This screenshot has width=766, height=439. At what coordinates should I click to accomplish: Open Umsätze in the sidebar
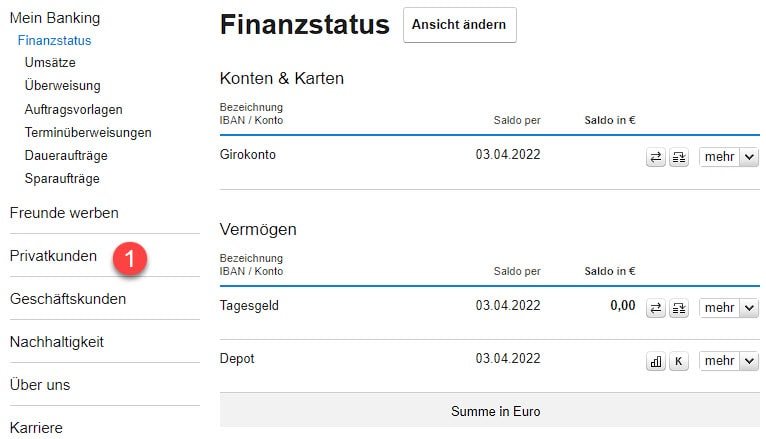(x=50, y=63)
